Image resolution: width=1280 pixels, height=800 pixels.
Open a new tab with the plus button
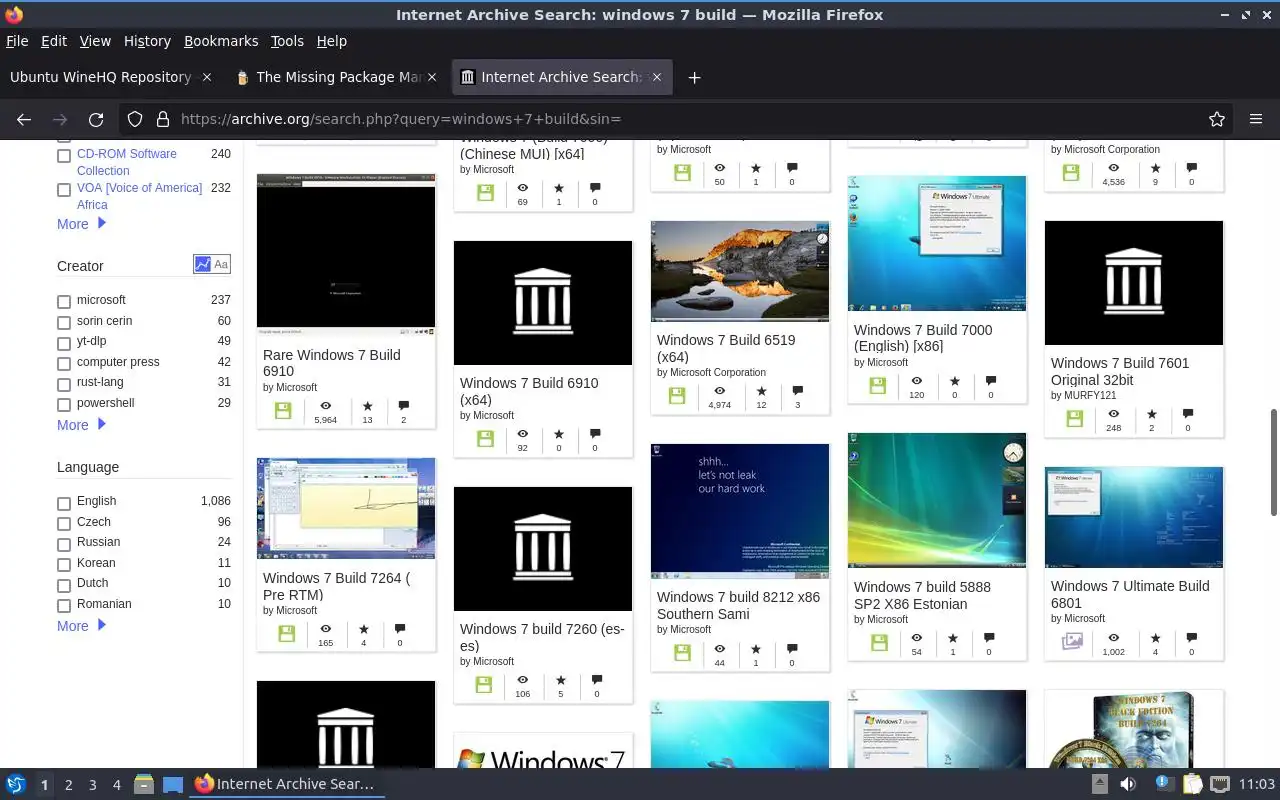694,77
